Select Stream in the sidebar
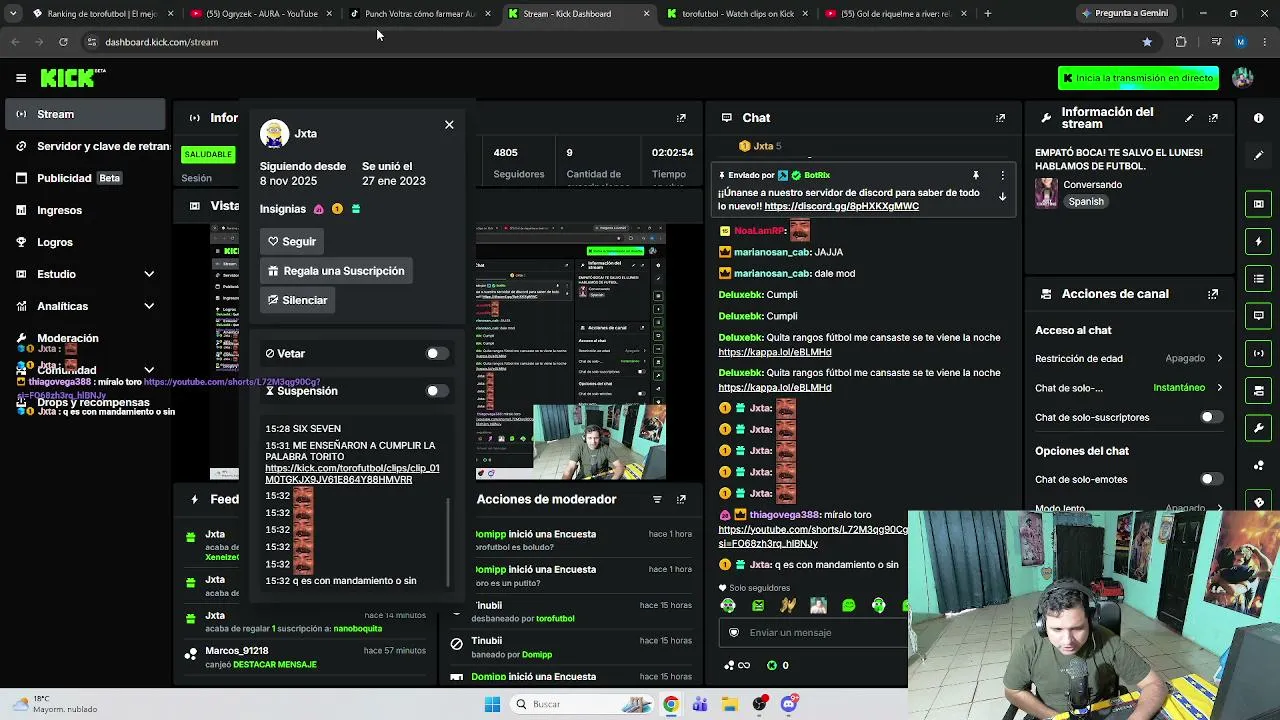 (x=85, y=114)
